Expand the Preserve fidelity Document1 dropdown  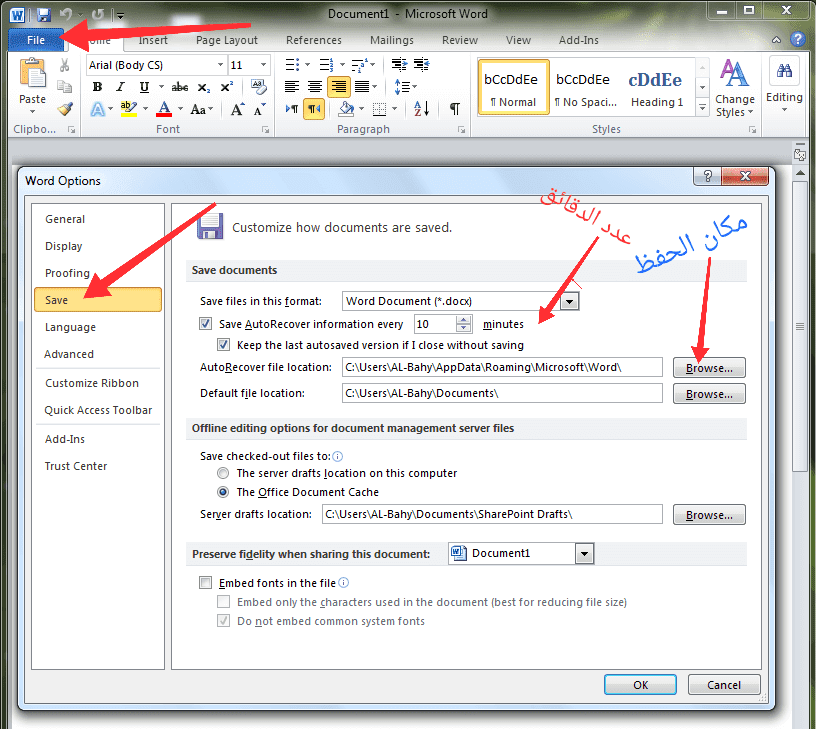click(x=584, y=554)
